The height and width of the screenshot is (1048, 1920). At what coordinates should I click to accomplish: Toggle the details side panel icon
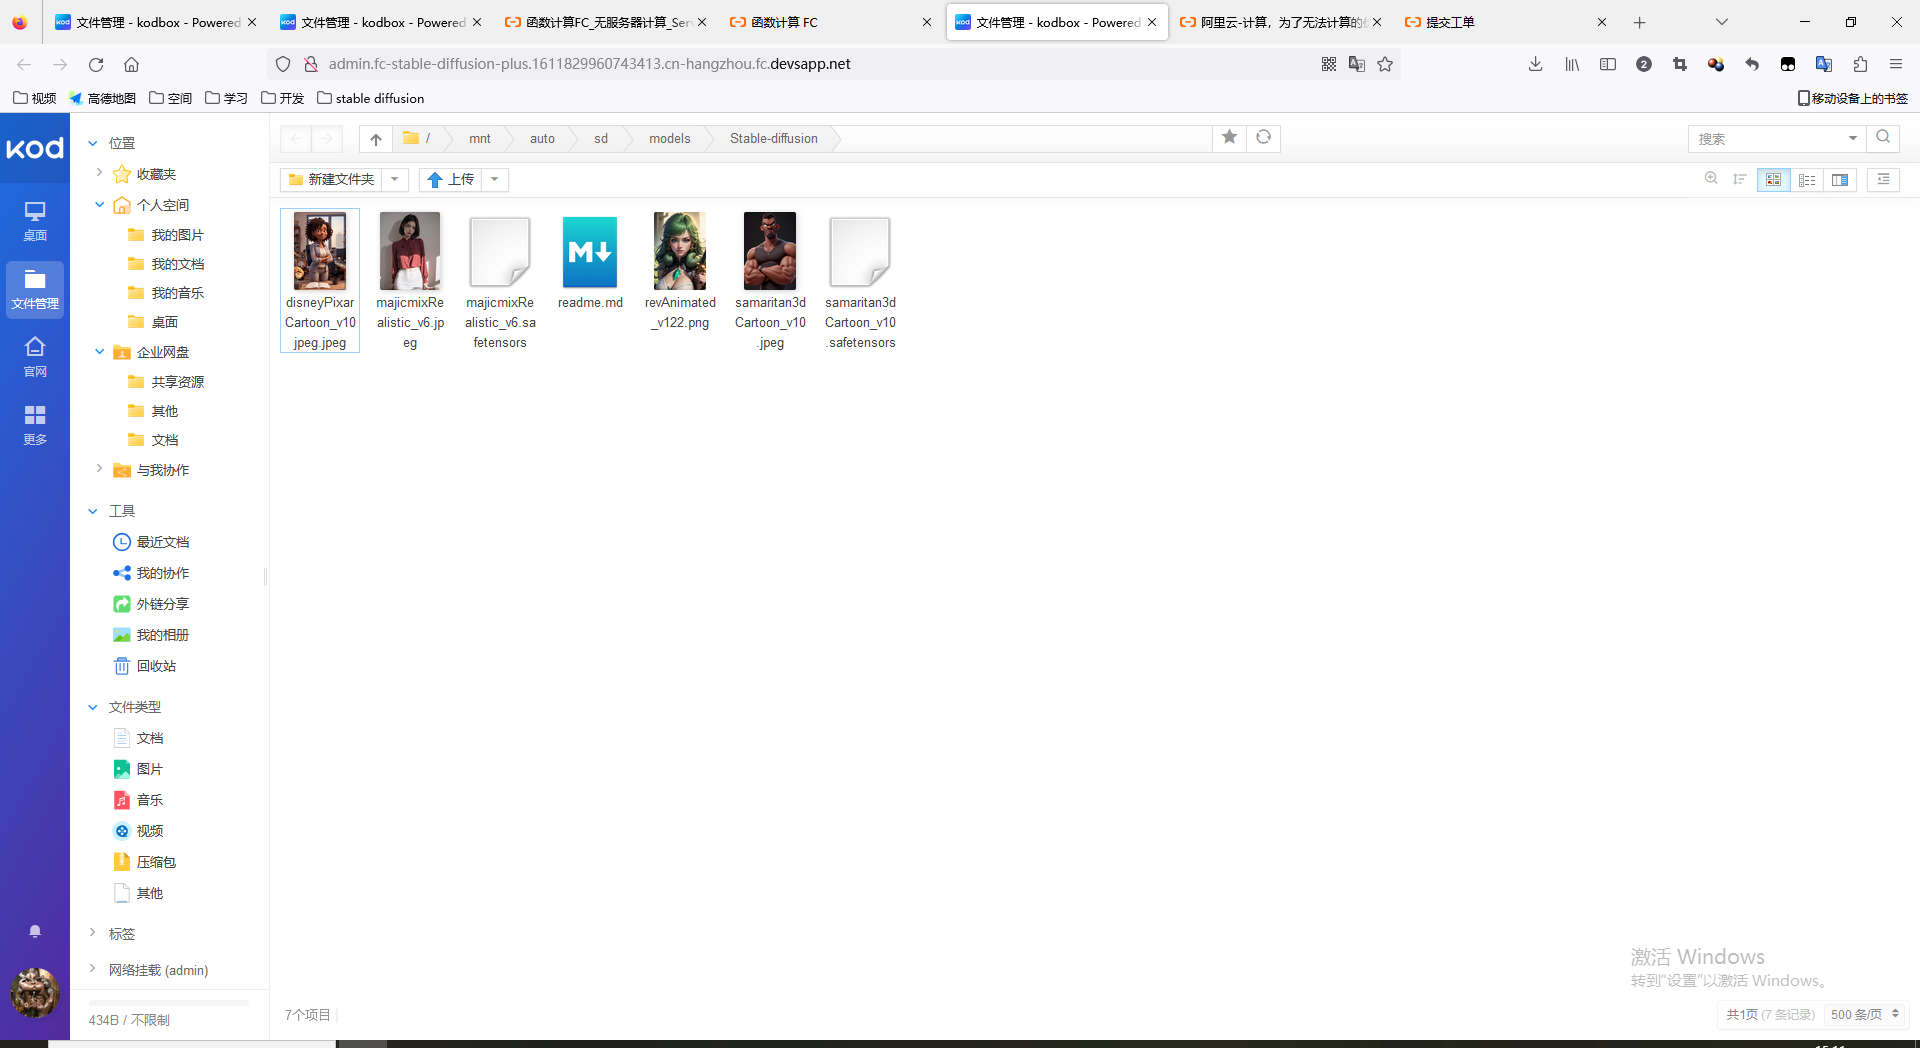[1883, 180]
